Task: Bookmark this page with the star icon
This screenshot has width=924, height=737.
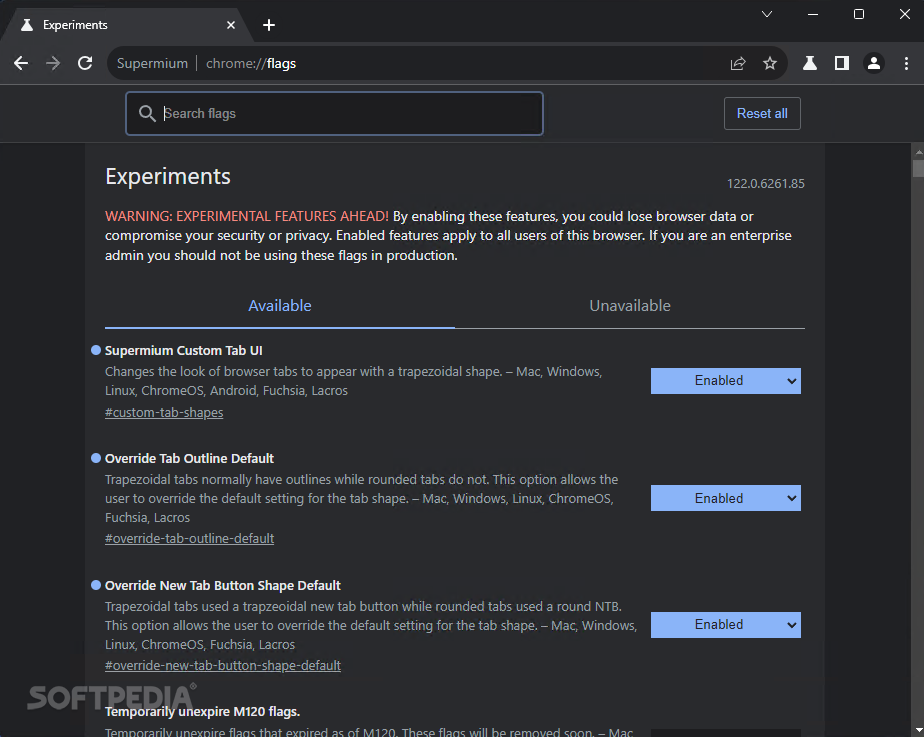Action: 770,63
